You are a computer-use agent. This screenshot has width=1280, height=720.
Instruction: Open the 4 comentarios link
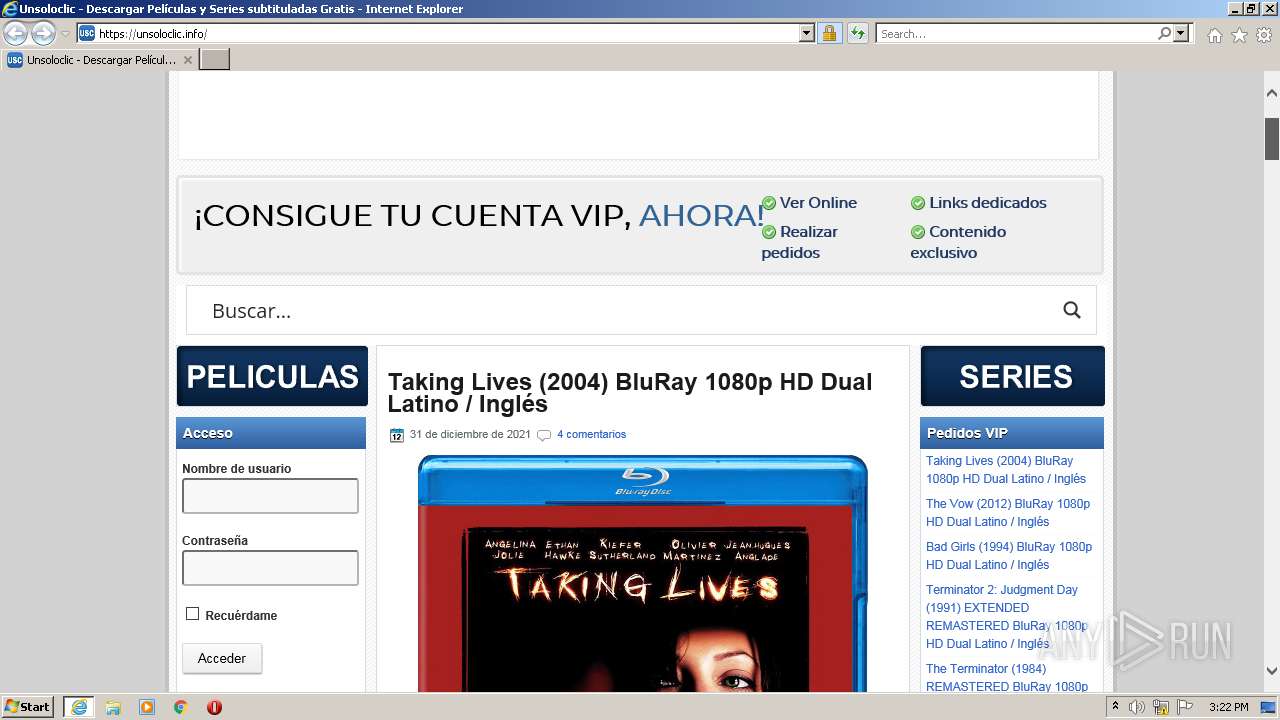pyautogui.click(x=591, y=434)
